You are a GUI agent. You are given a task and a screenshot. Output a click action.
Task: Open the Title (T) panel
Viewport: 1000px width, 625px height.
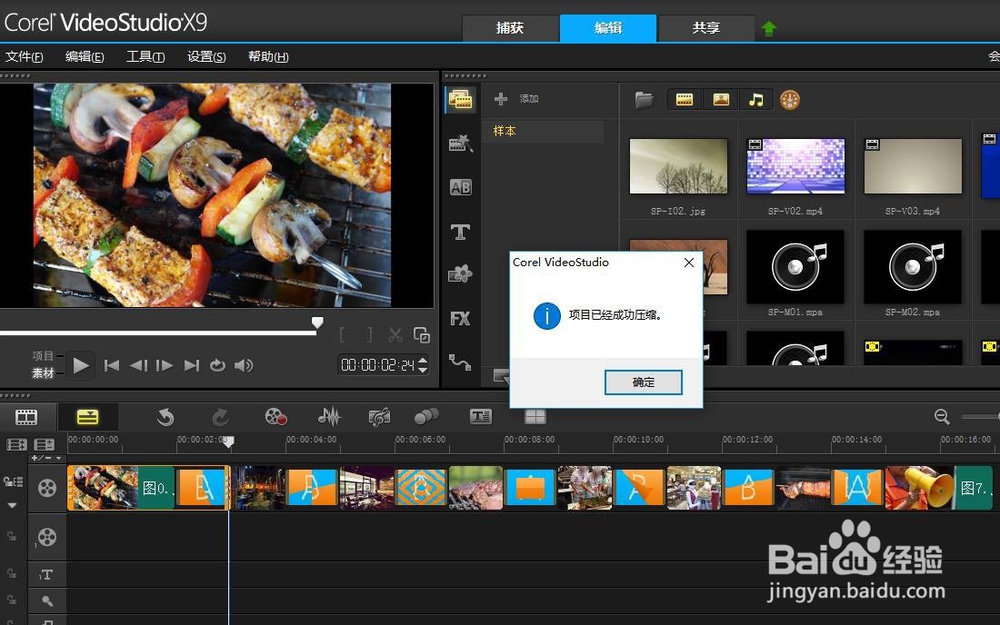pos(460,232)
